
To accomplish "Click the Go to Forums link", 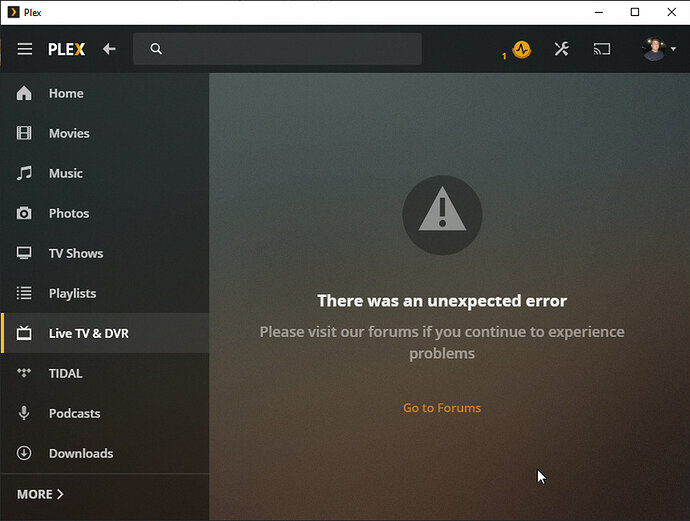I will point(442,408).
